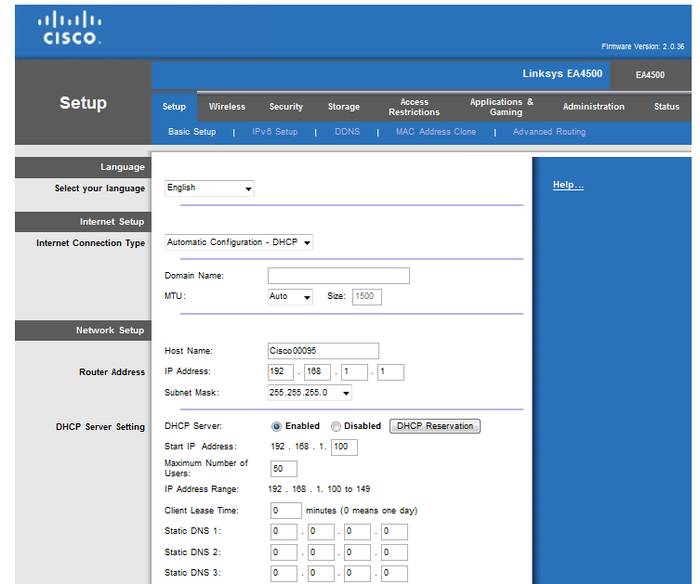The height and width of the screenshot is (584, 700).
Task: Click the Cisco logo
Action: point(70,28)
